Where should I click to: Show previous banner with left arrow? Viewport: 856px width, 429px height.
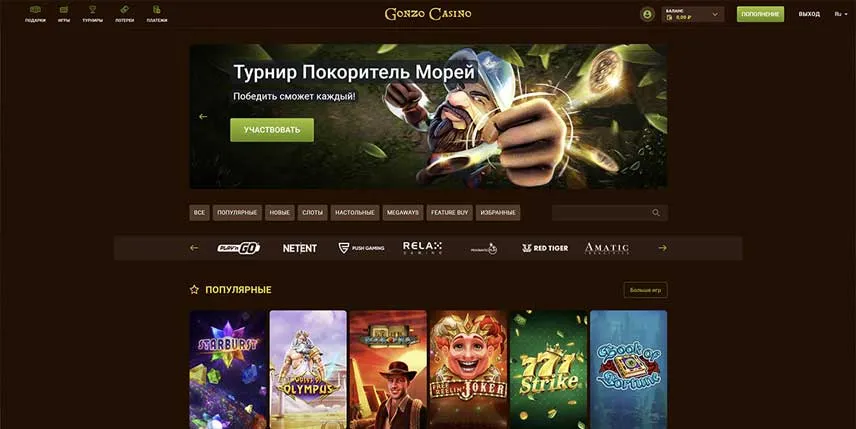tap(203, 116)
